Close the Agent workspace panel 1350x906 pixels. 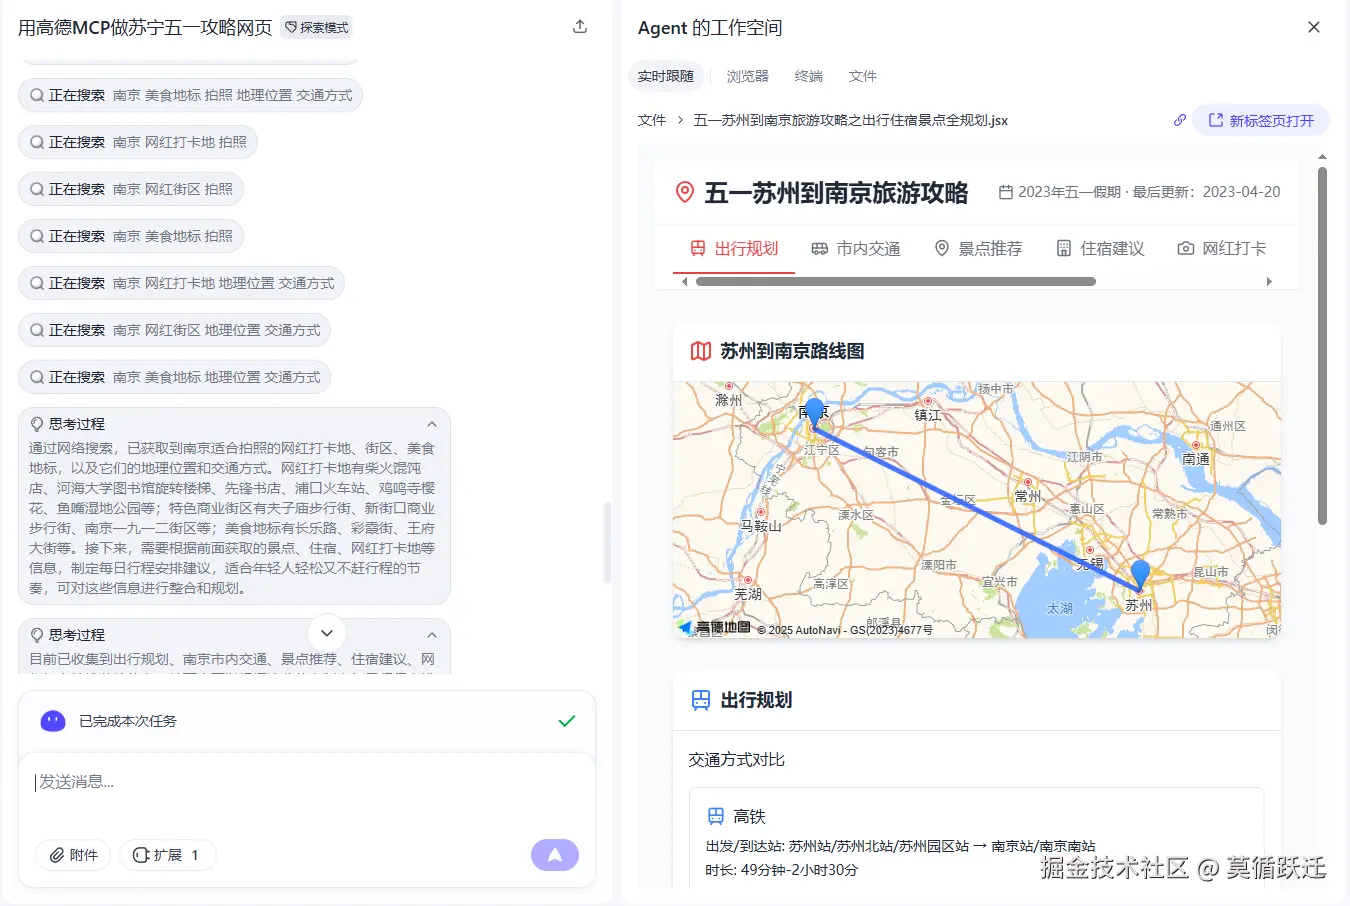[x=1314, y=27]
